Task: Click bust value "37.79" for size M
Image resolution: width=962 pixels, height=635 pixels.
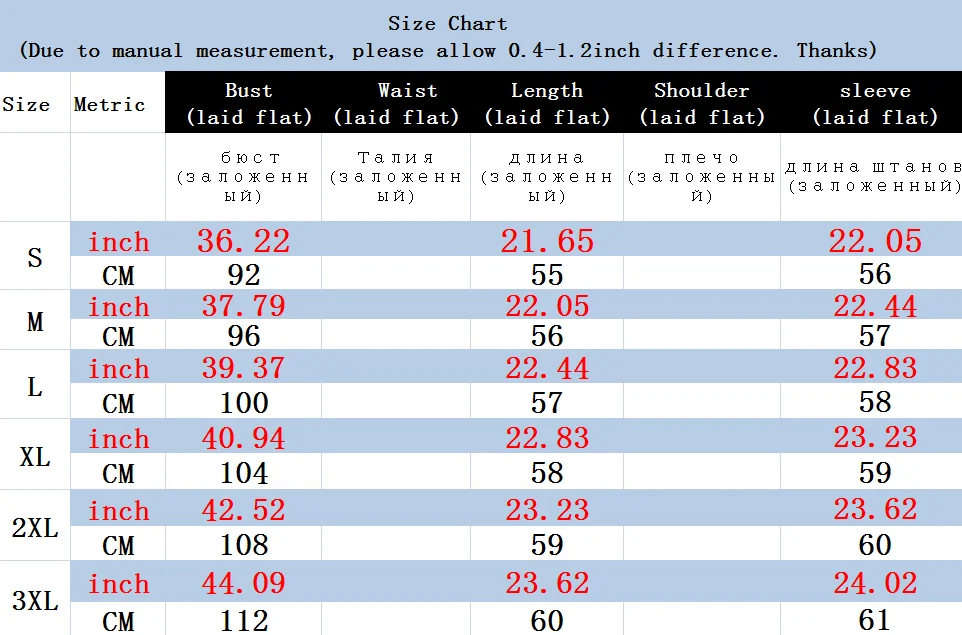Action: 244,306
